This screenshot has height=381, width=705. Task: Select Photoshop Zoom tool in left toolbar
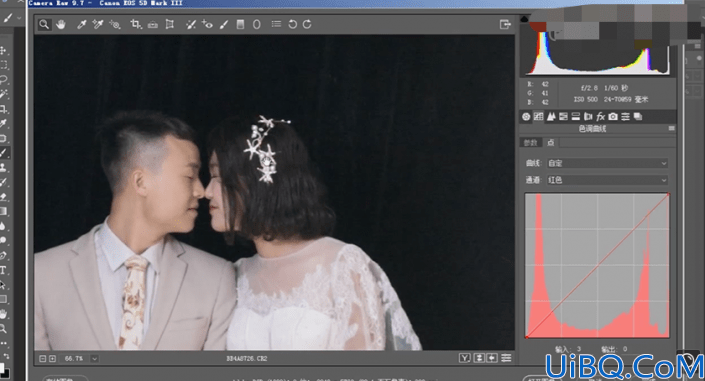(x=4, y=328)
